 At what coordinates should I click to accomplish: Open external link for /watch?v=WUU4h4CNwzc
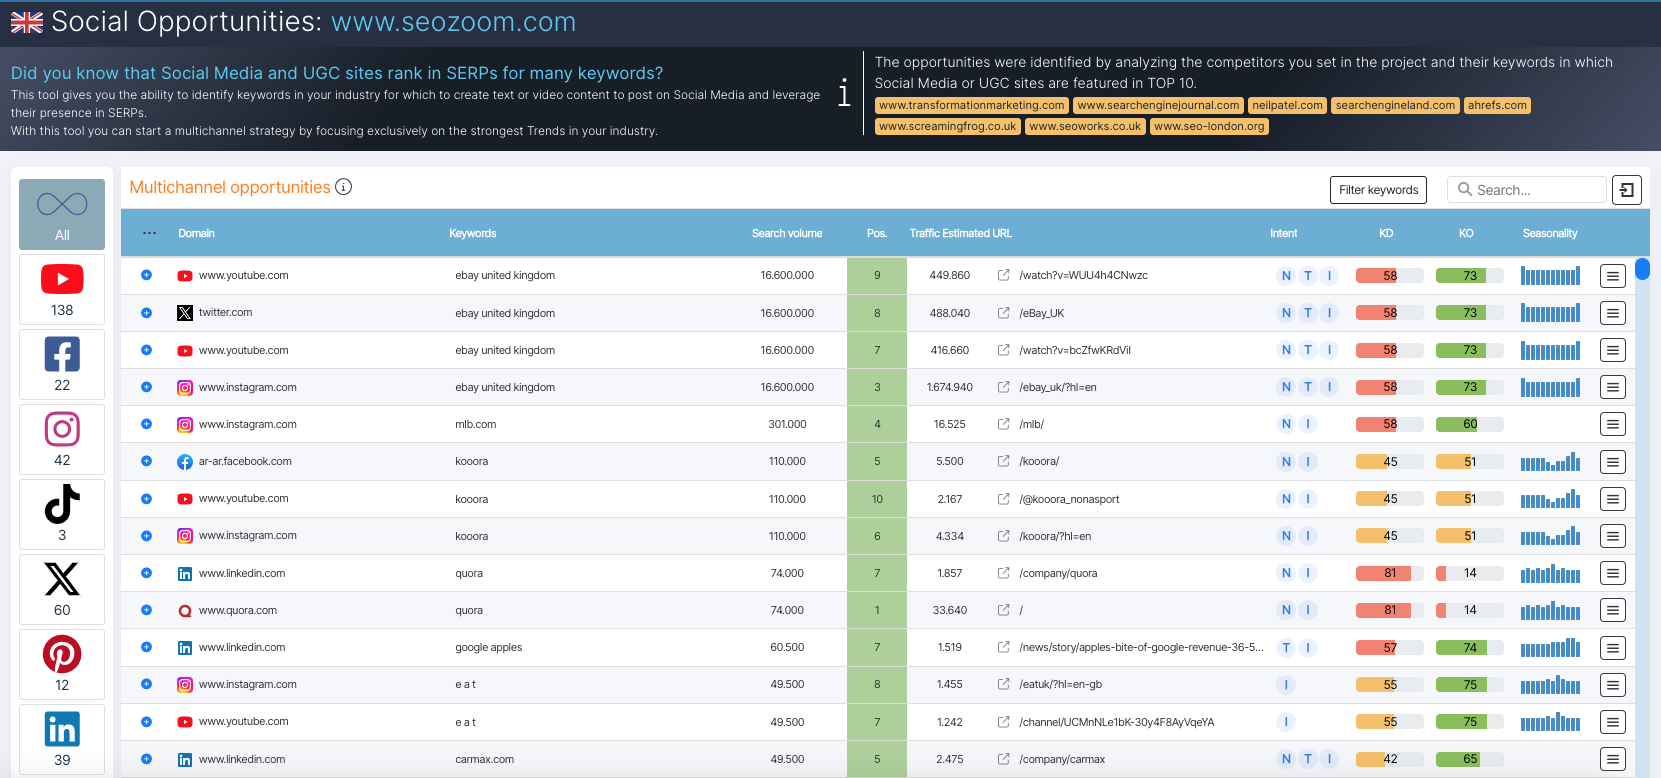coord(1003,275)
